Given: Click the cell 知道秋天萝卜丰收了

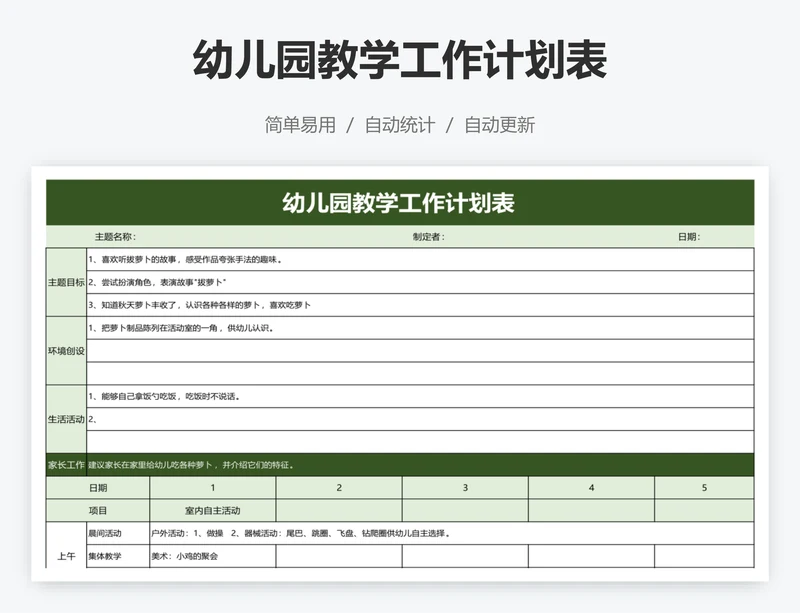Looking at the screenshot, I should point(420,305).
